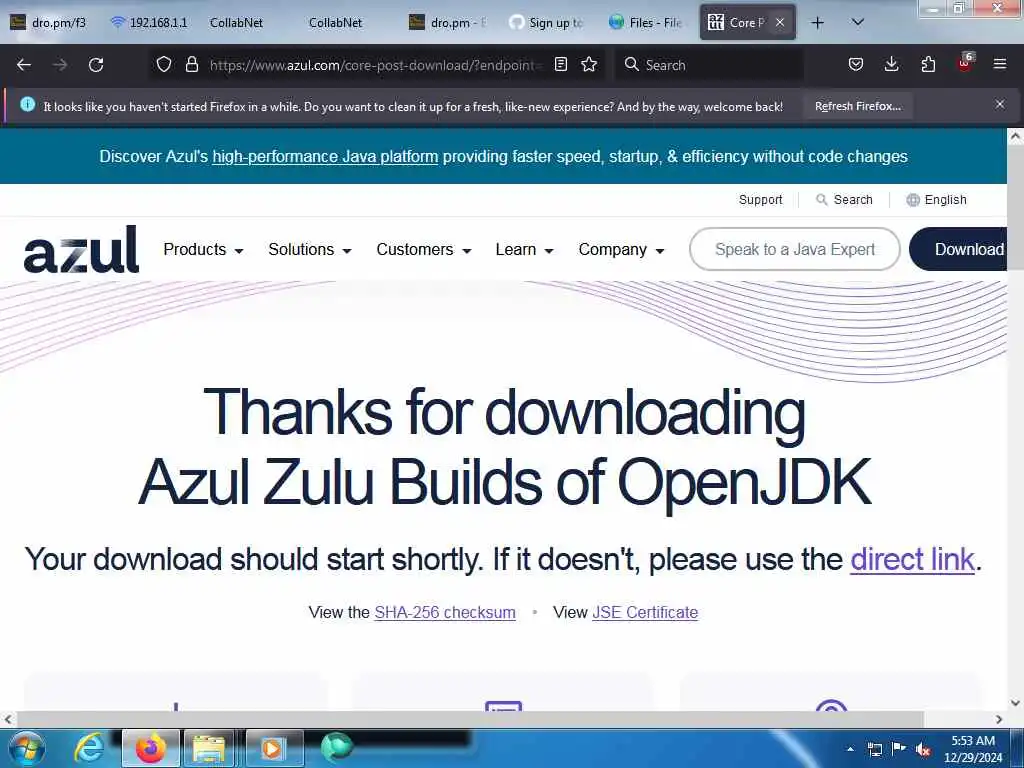Image resolution: width=1024 pixels, height=768 pixels.
Task: View the JSE Certificate link
Action: [x=645, y=613]
